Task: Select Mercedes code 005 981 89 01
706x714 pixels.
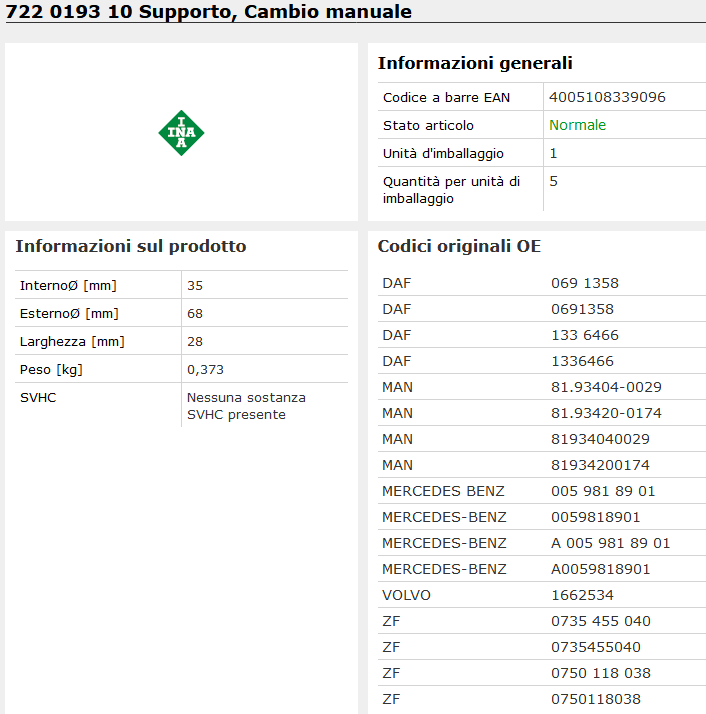Action: point(603,491)
